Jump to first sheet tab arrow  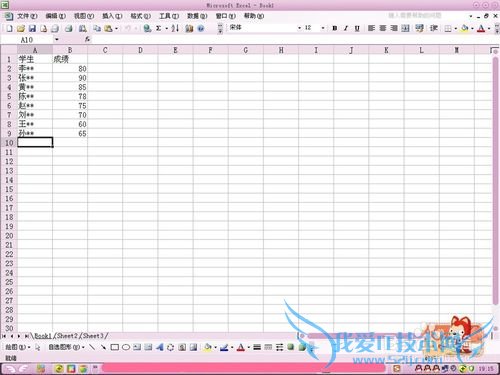[x=4, y=336]
